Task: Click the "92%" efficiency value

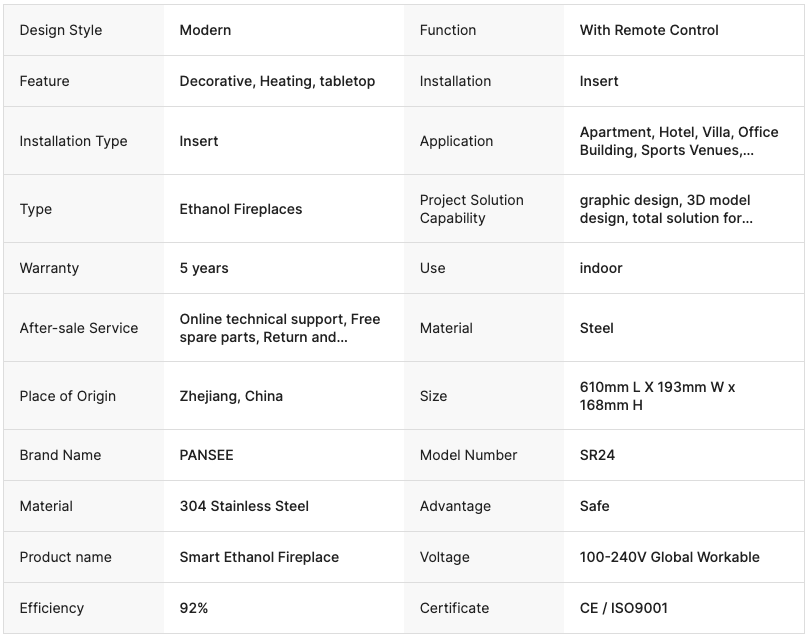Action: click(194, 608)
